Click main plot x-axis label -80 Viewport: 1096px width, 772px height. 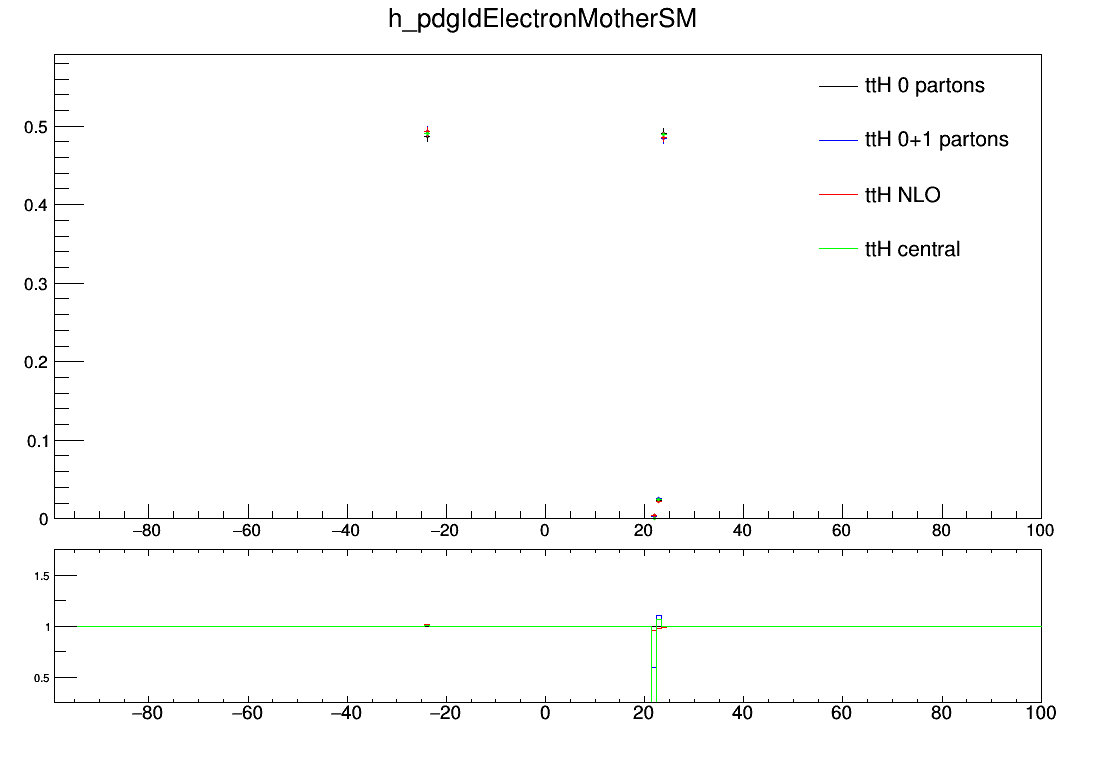pyautogui.click(x=146, y=531)
